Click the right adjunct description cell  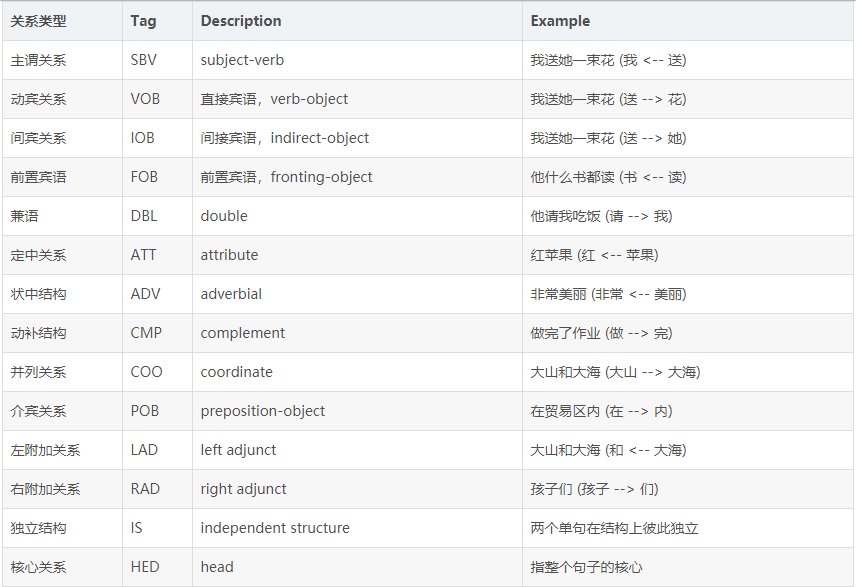[x=243, y=489]
